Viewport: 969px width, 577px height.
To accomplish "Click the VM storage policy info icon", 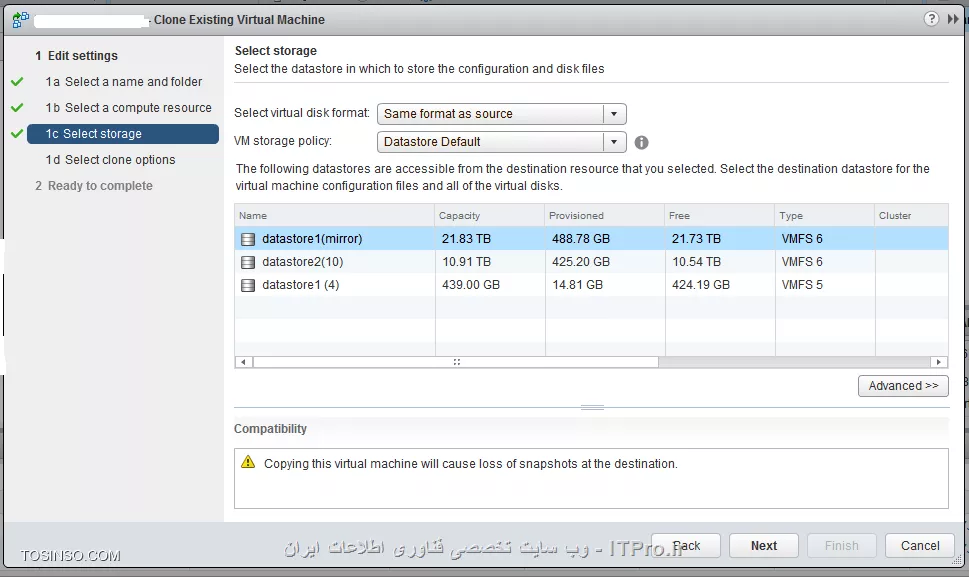I will tap(641, 143).
